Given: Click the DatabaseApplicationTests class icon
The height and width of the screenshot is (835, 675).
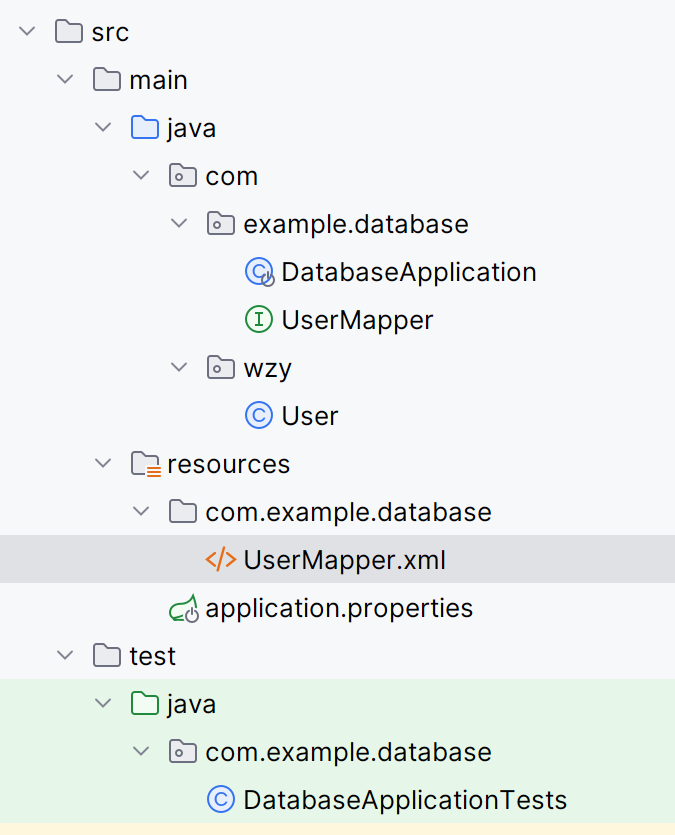Looking at the screenshot, I should pos(221,800).
